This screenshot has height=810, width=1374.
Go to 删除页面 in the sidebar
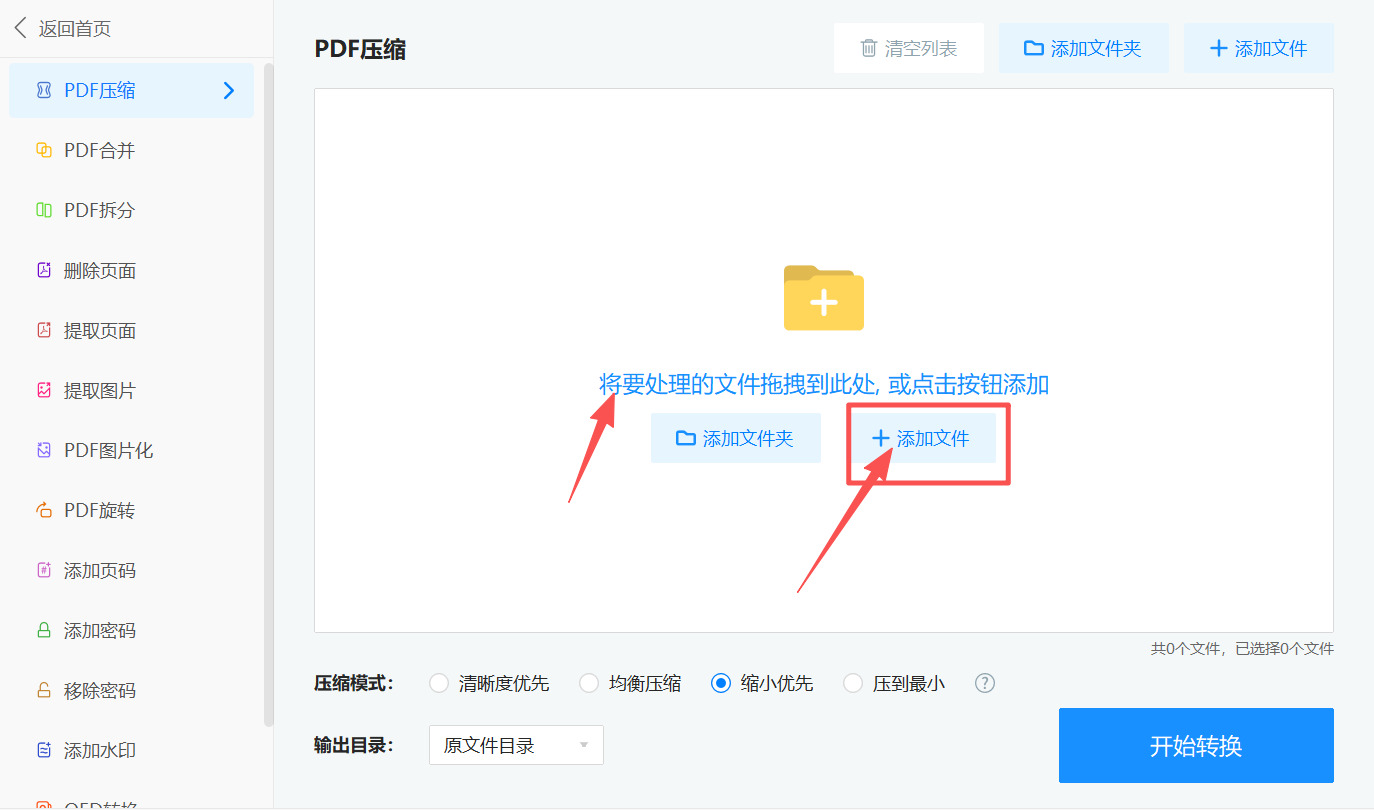pyautogui.click(x=131, y=270)
